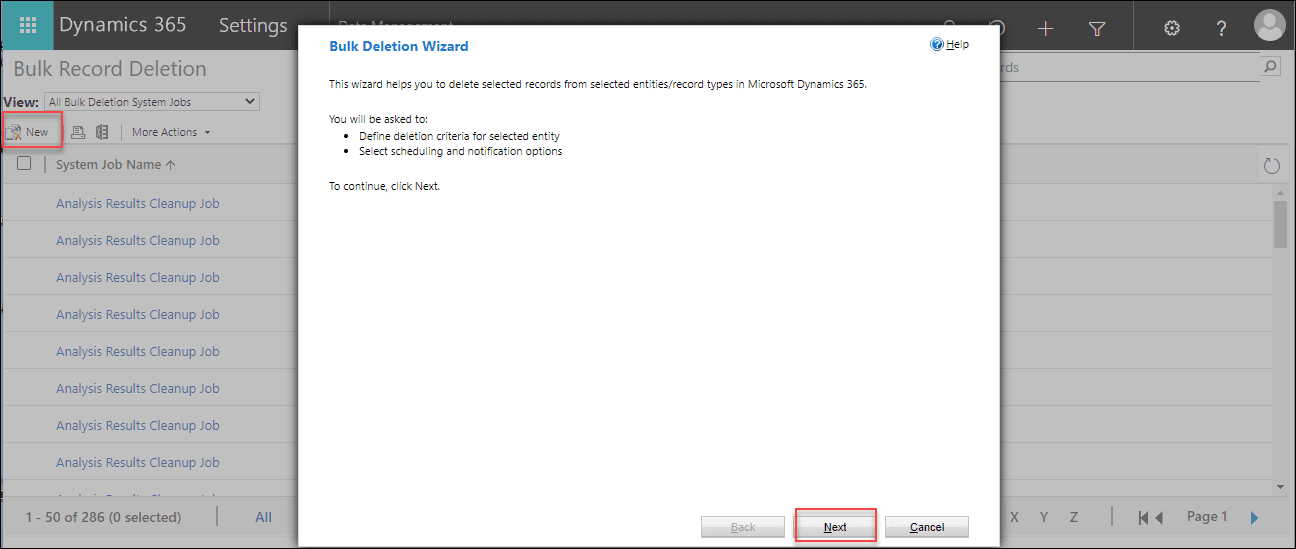Click the grid scrollbar up arrow

[1280, 192]
